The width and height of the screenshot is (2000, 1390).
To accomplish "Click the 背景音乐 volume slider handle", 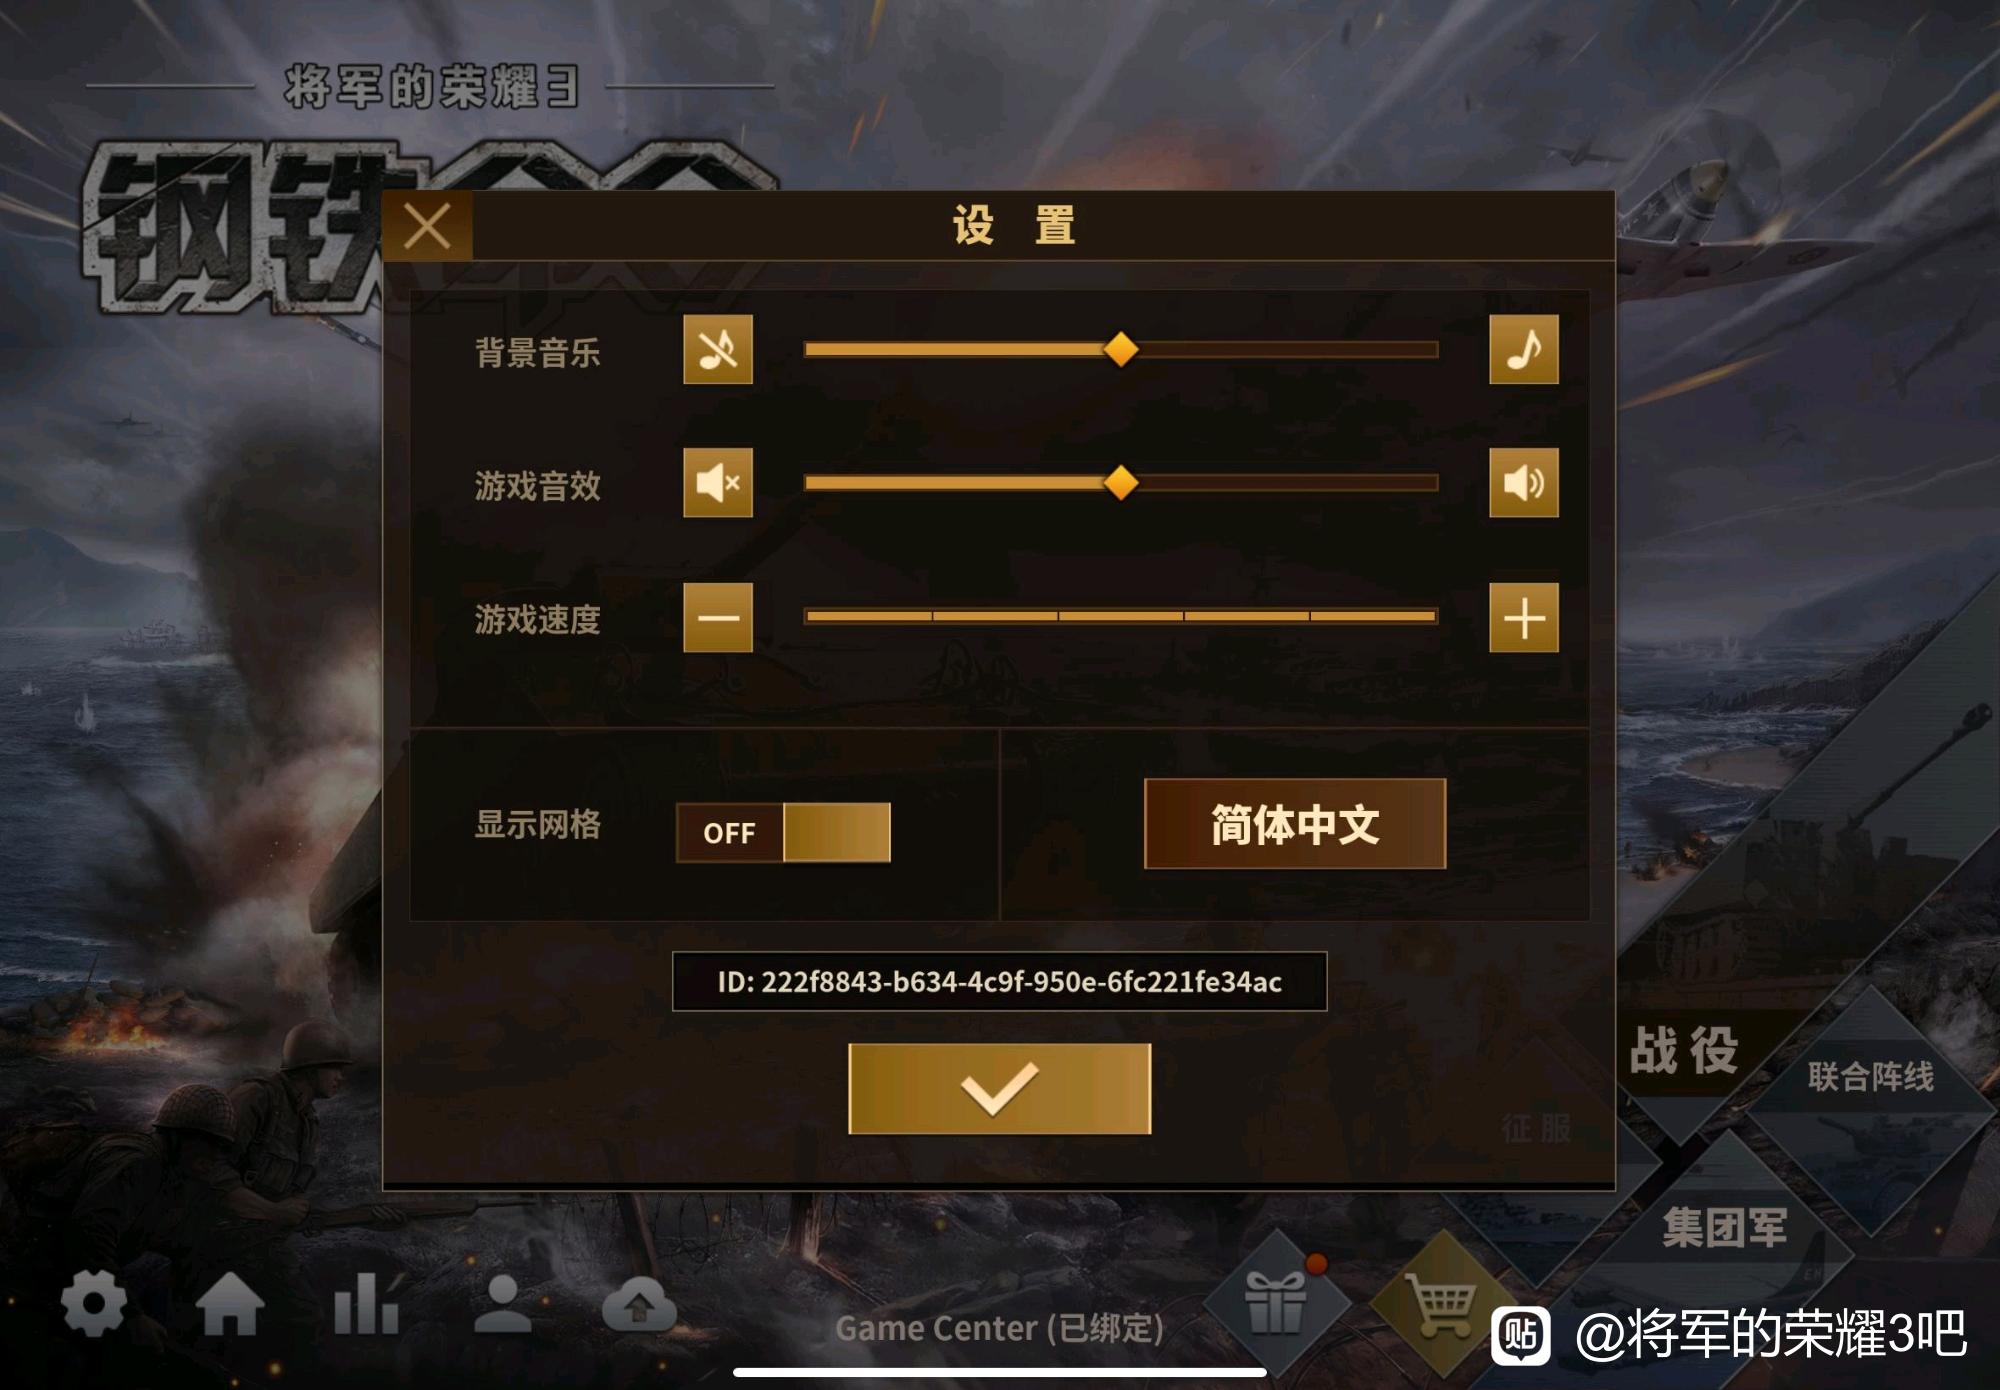I will coord(1120,350).
